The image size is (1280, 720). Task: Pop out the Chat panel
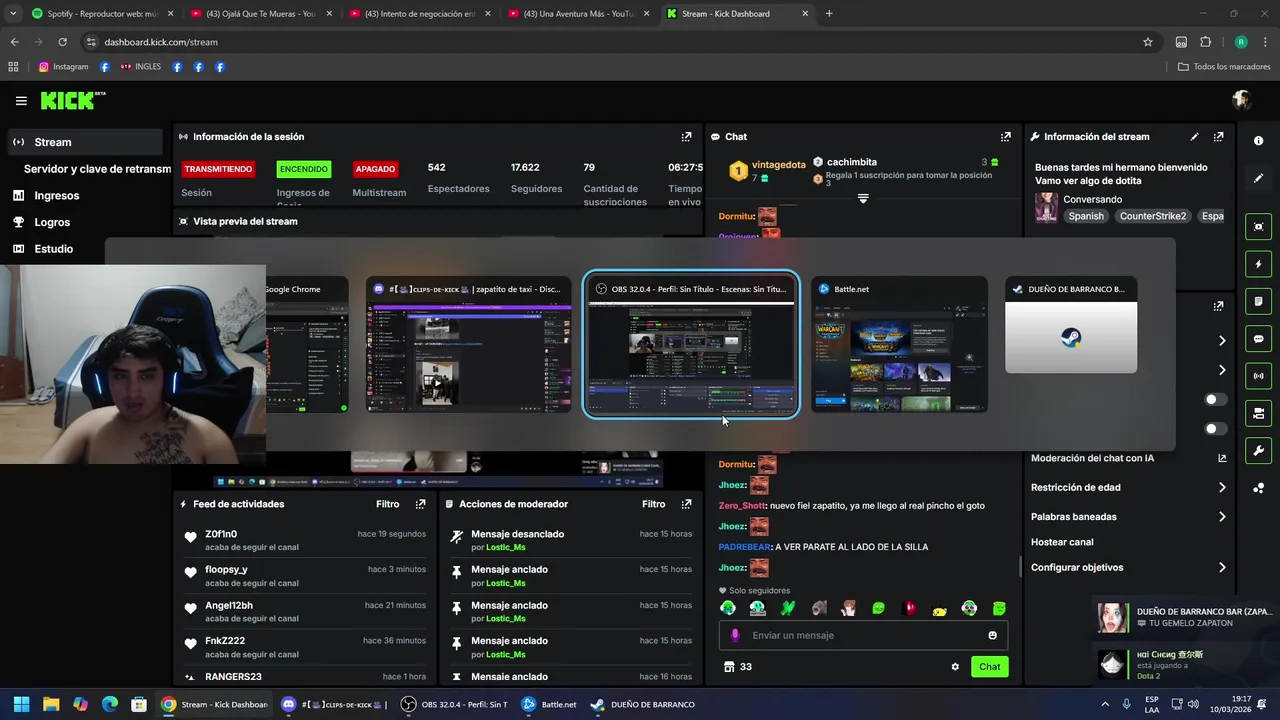[1006, 137]
